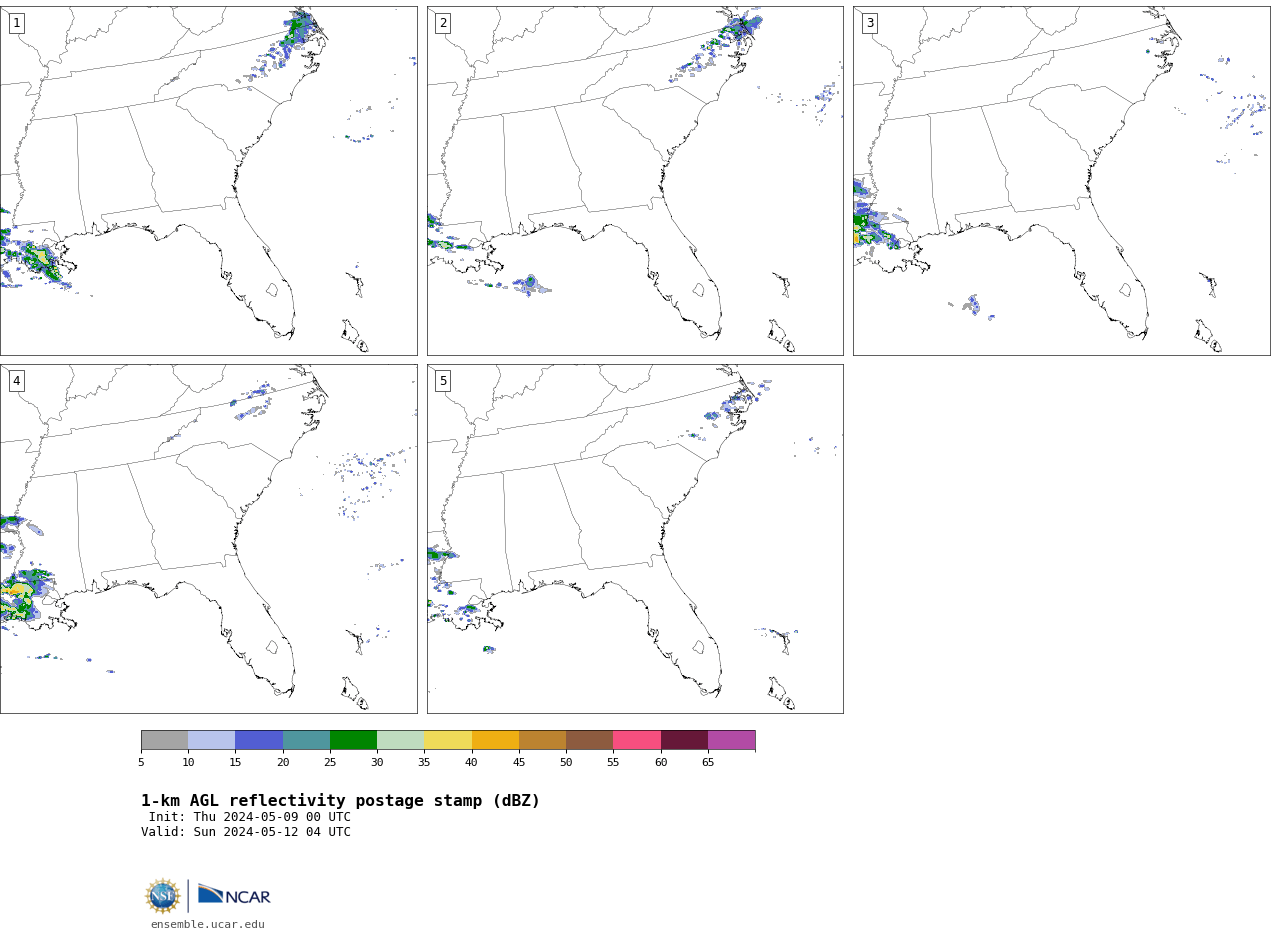Click the NSF logo icon

pyautogui.click(x=162, y=896)
